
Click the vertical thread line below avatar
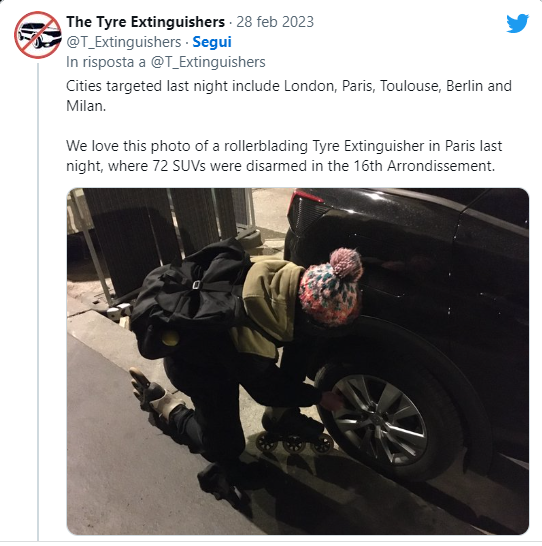(38, 301)
